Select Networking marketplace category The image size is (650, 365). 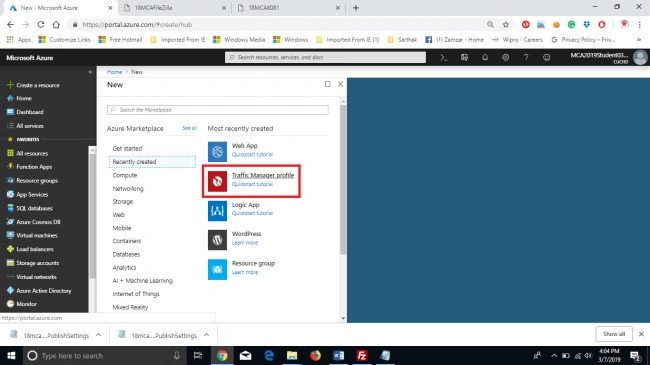click(128, 188)
